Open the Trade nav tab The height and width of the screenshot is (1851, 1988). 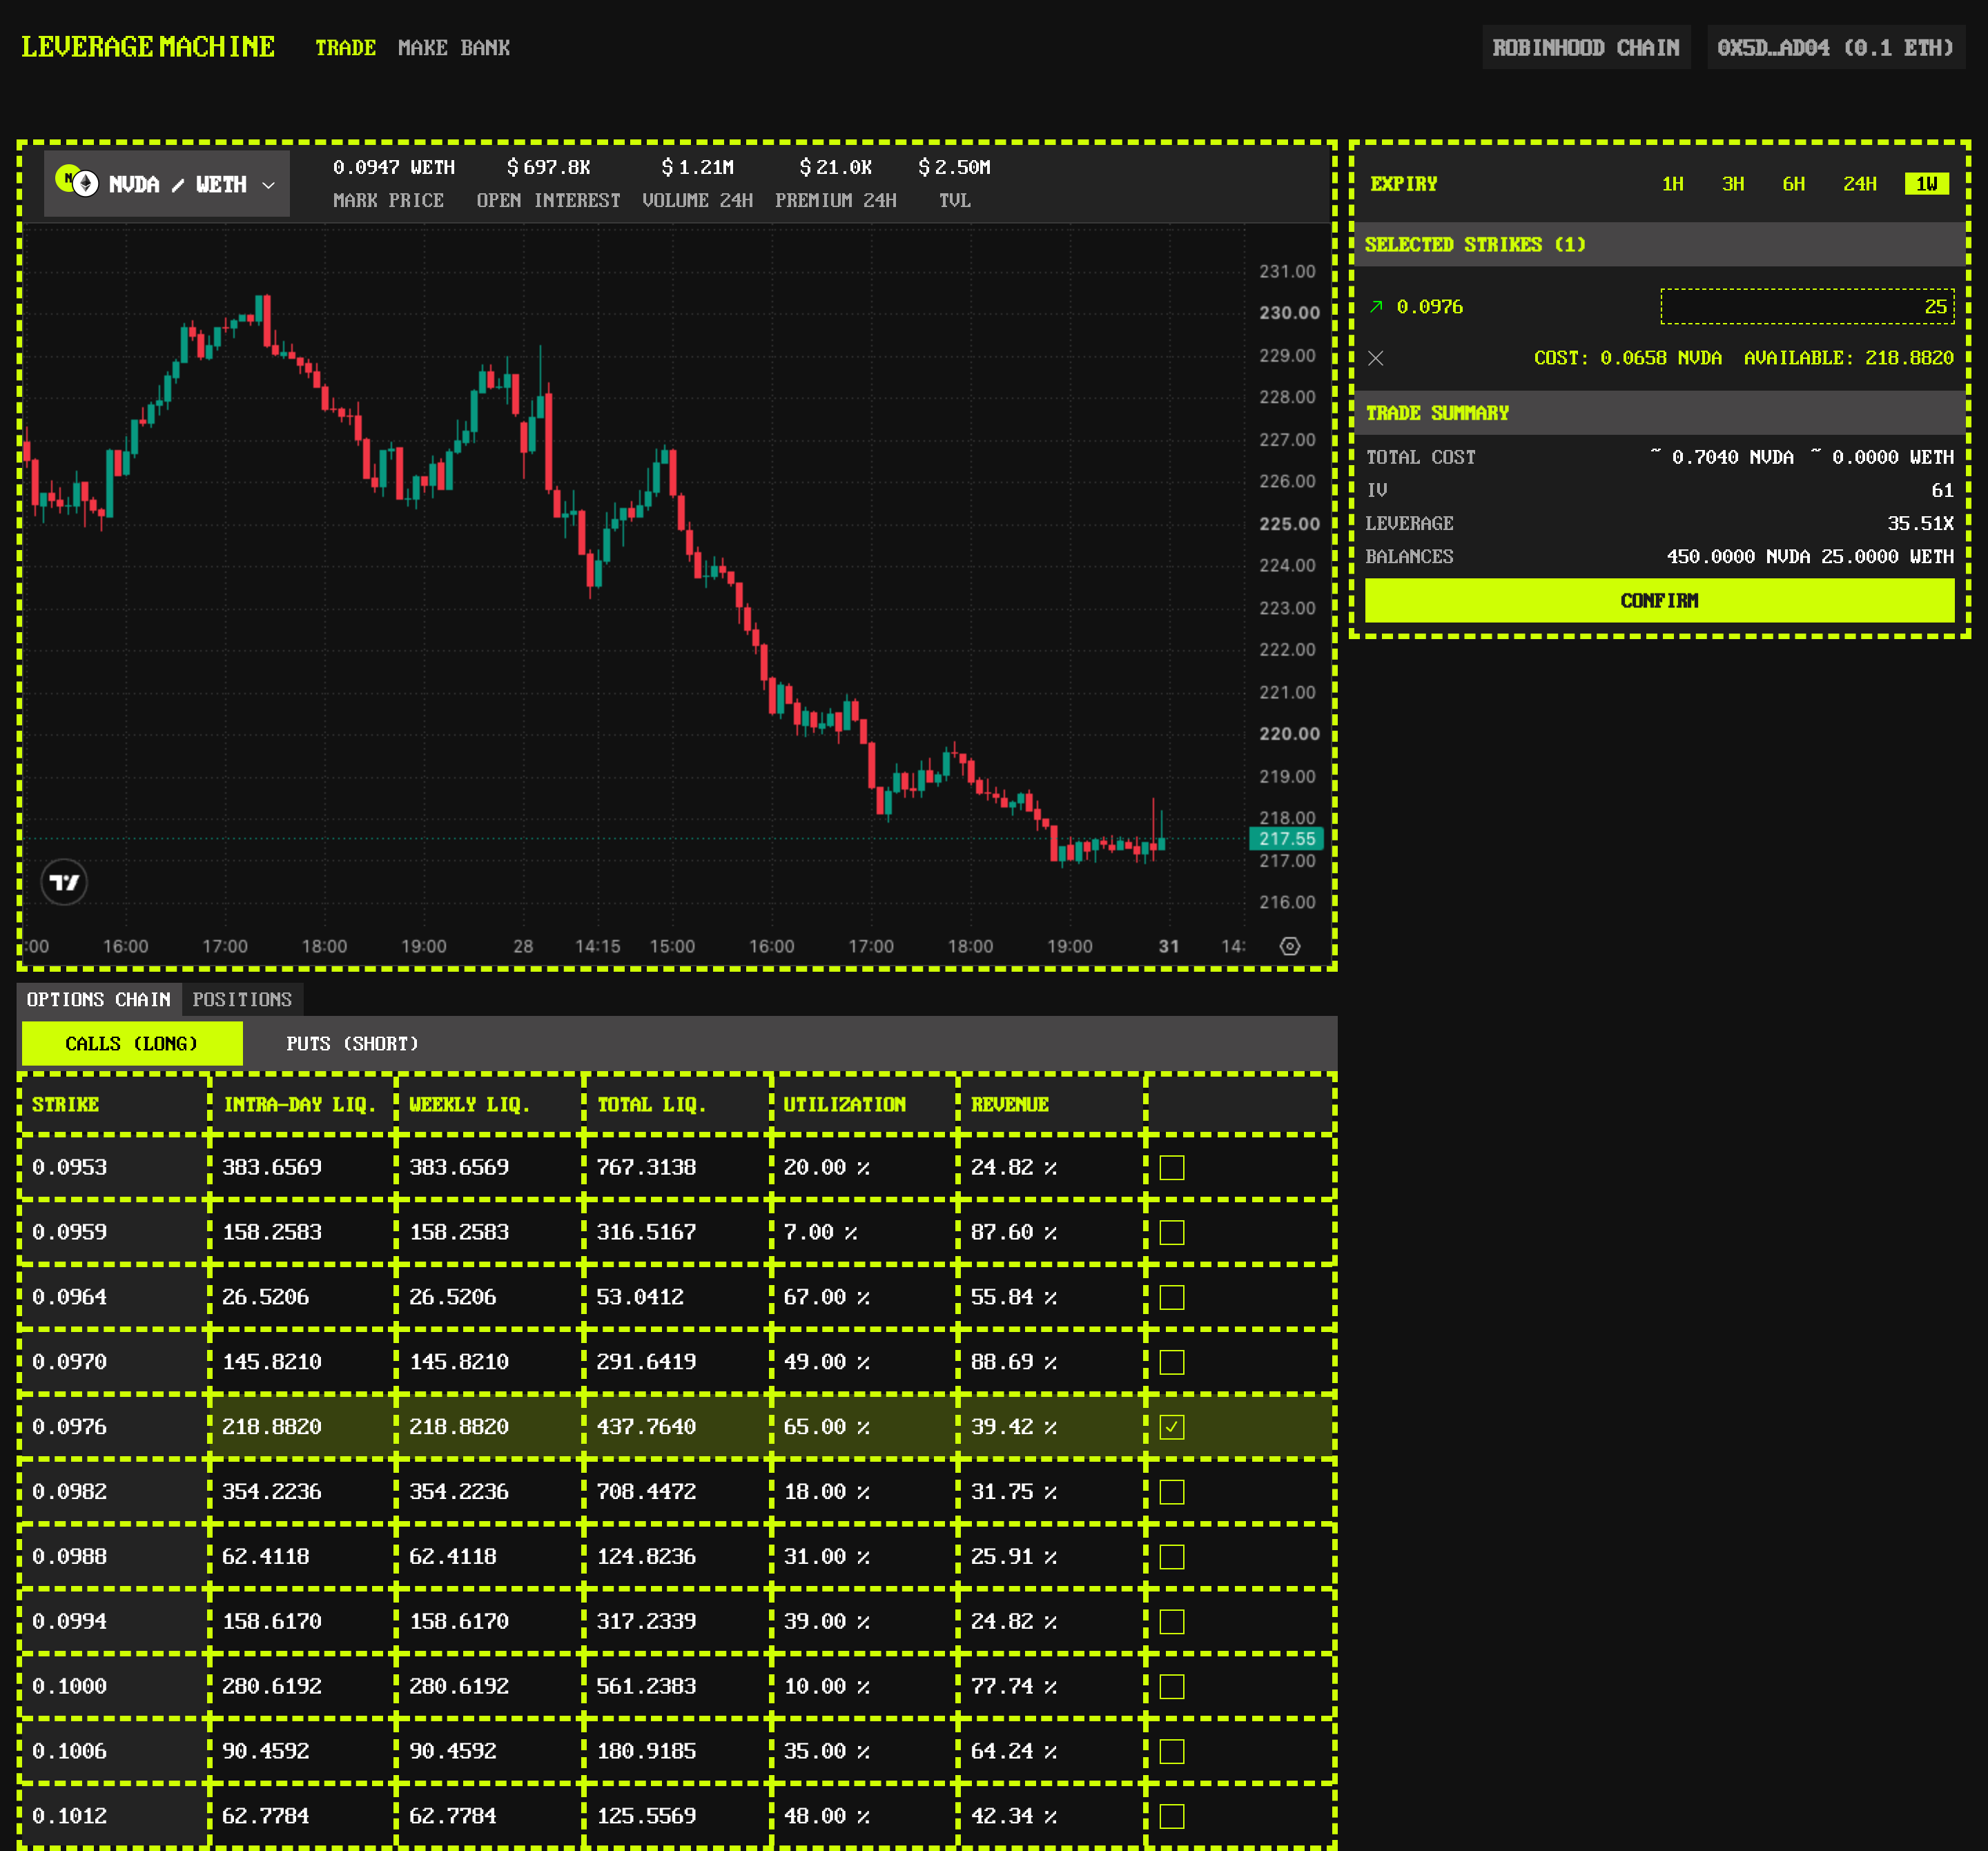345,48
